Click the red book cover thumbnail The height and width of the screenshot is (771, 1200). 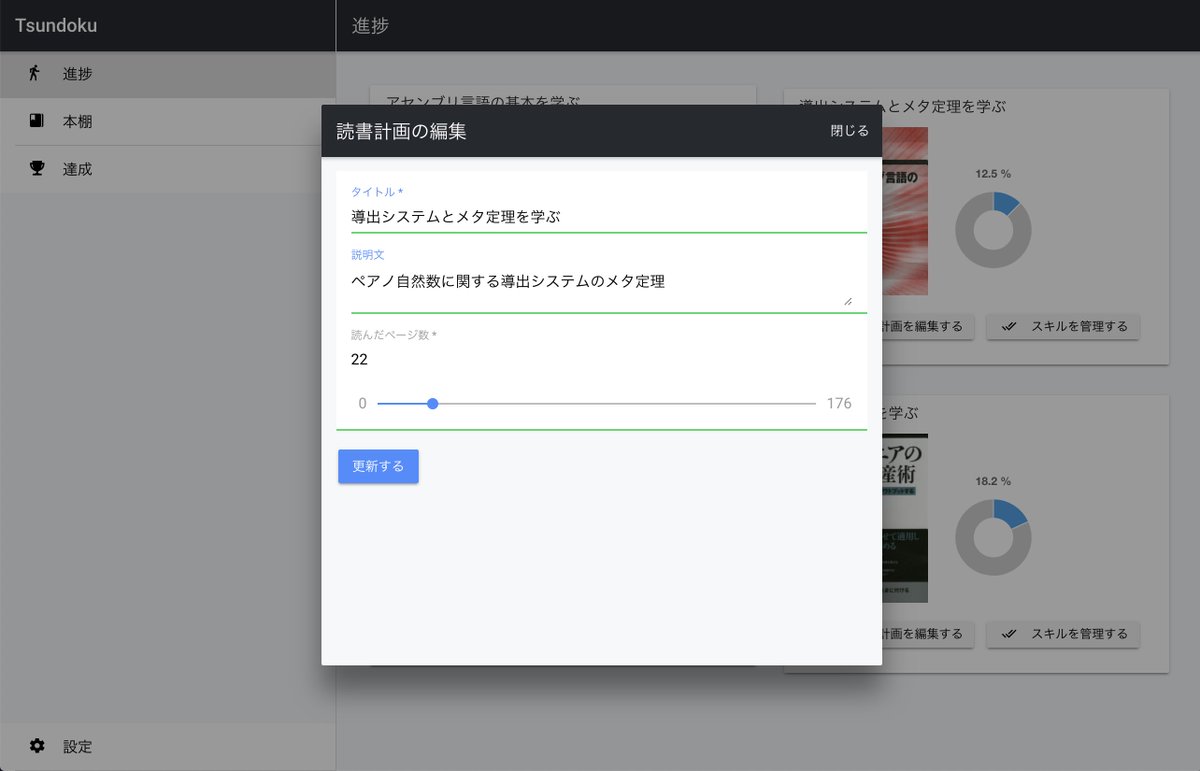[x=905, y=211]
